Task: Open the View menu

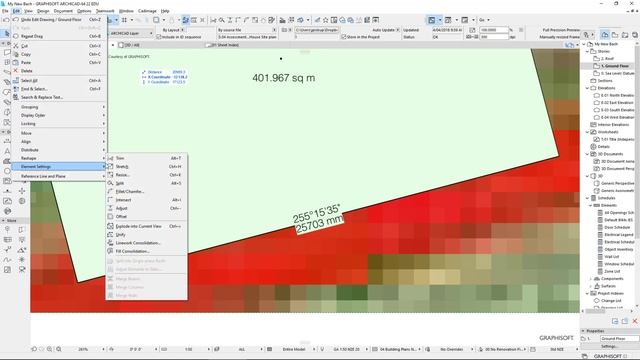Action: coord(28,11)
